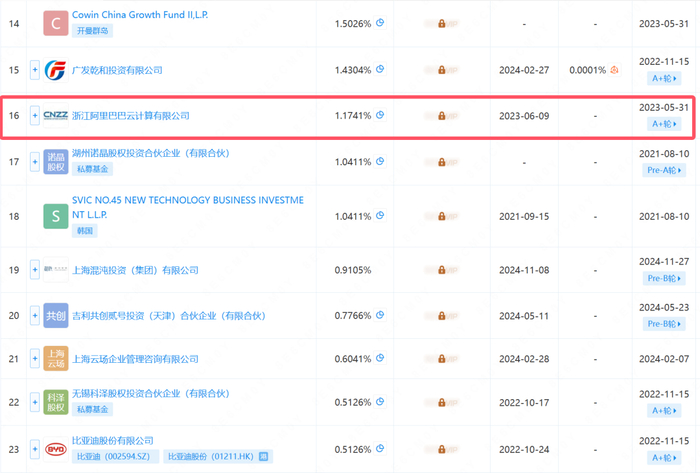Open A+轮 dropdown in 广发乾和 row
700x473 pixels.
(x=664, y=79)
